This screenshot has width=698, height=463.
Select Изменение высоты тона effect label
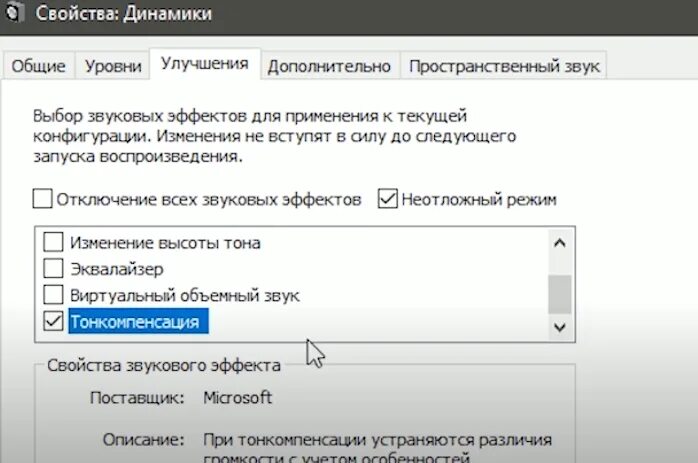click(165, 243)
